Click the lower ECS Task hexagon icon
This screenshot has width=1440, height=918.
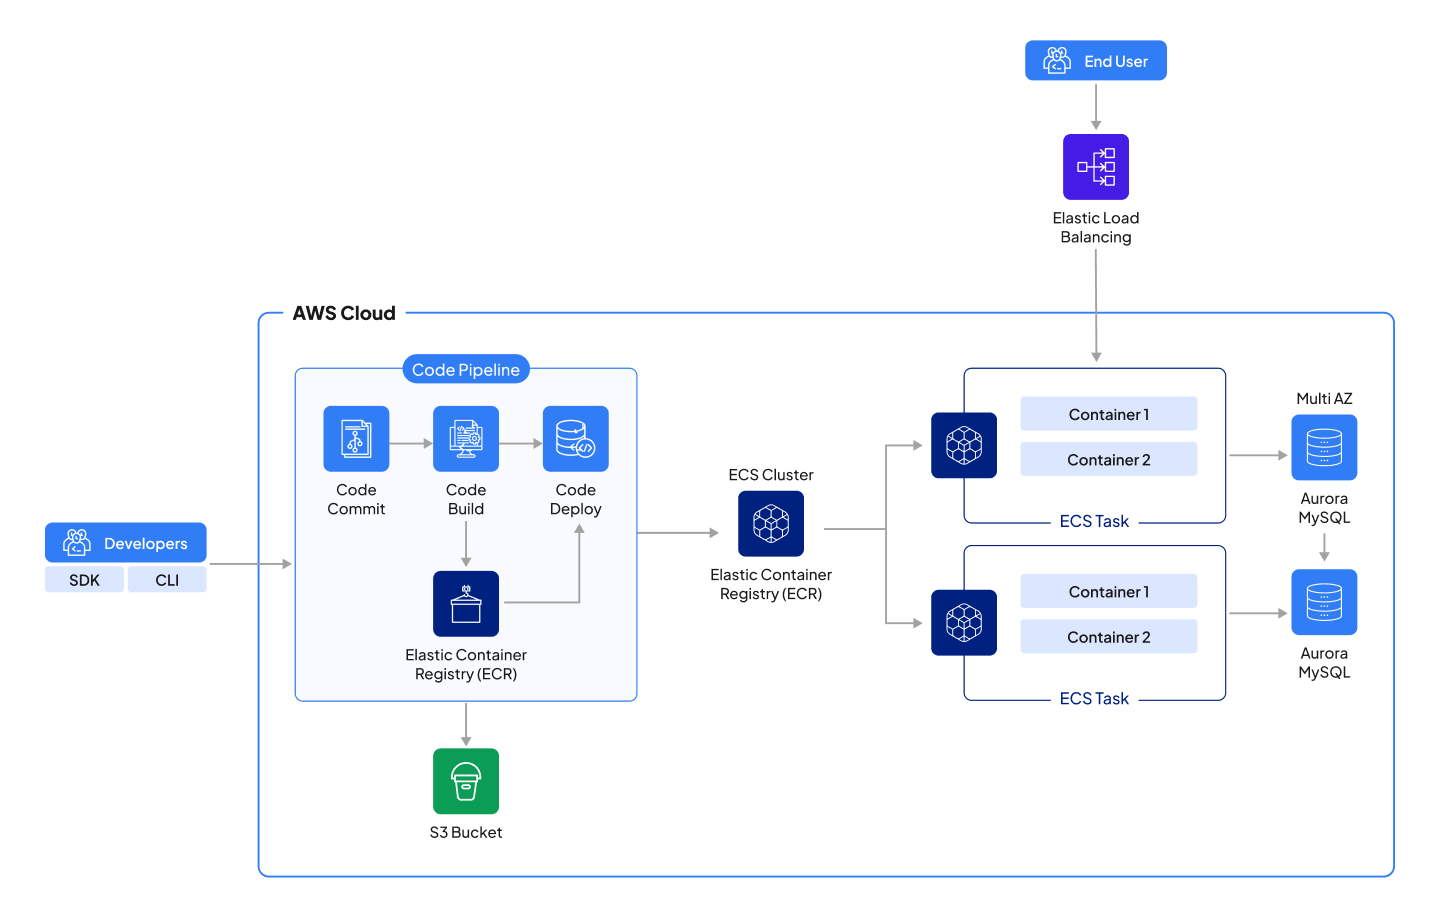tap(964, 622)
